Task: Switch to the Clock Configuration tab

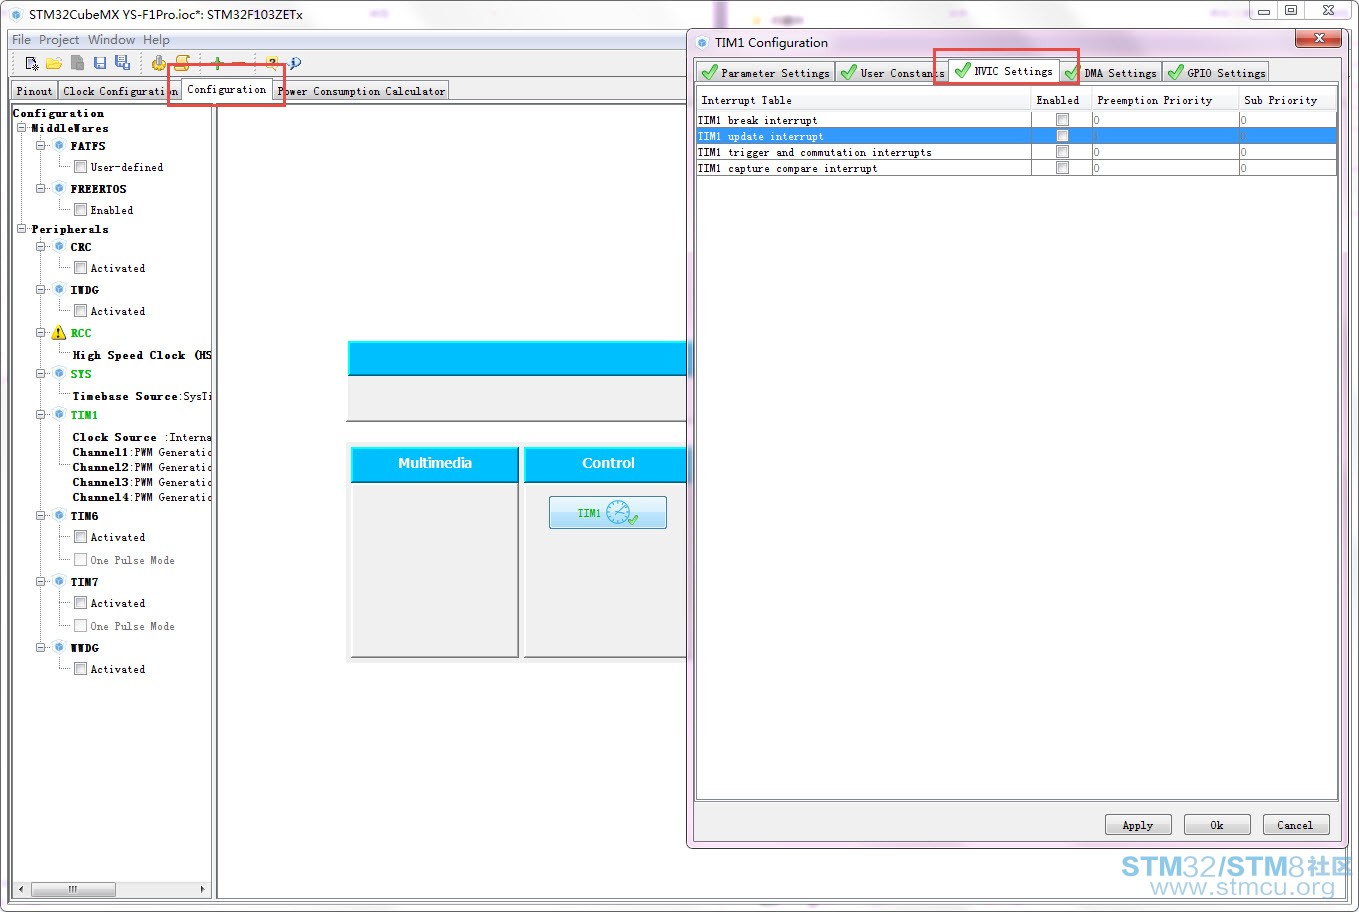Action: coord(119,91)
